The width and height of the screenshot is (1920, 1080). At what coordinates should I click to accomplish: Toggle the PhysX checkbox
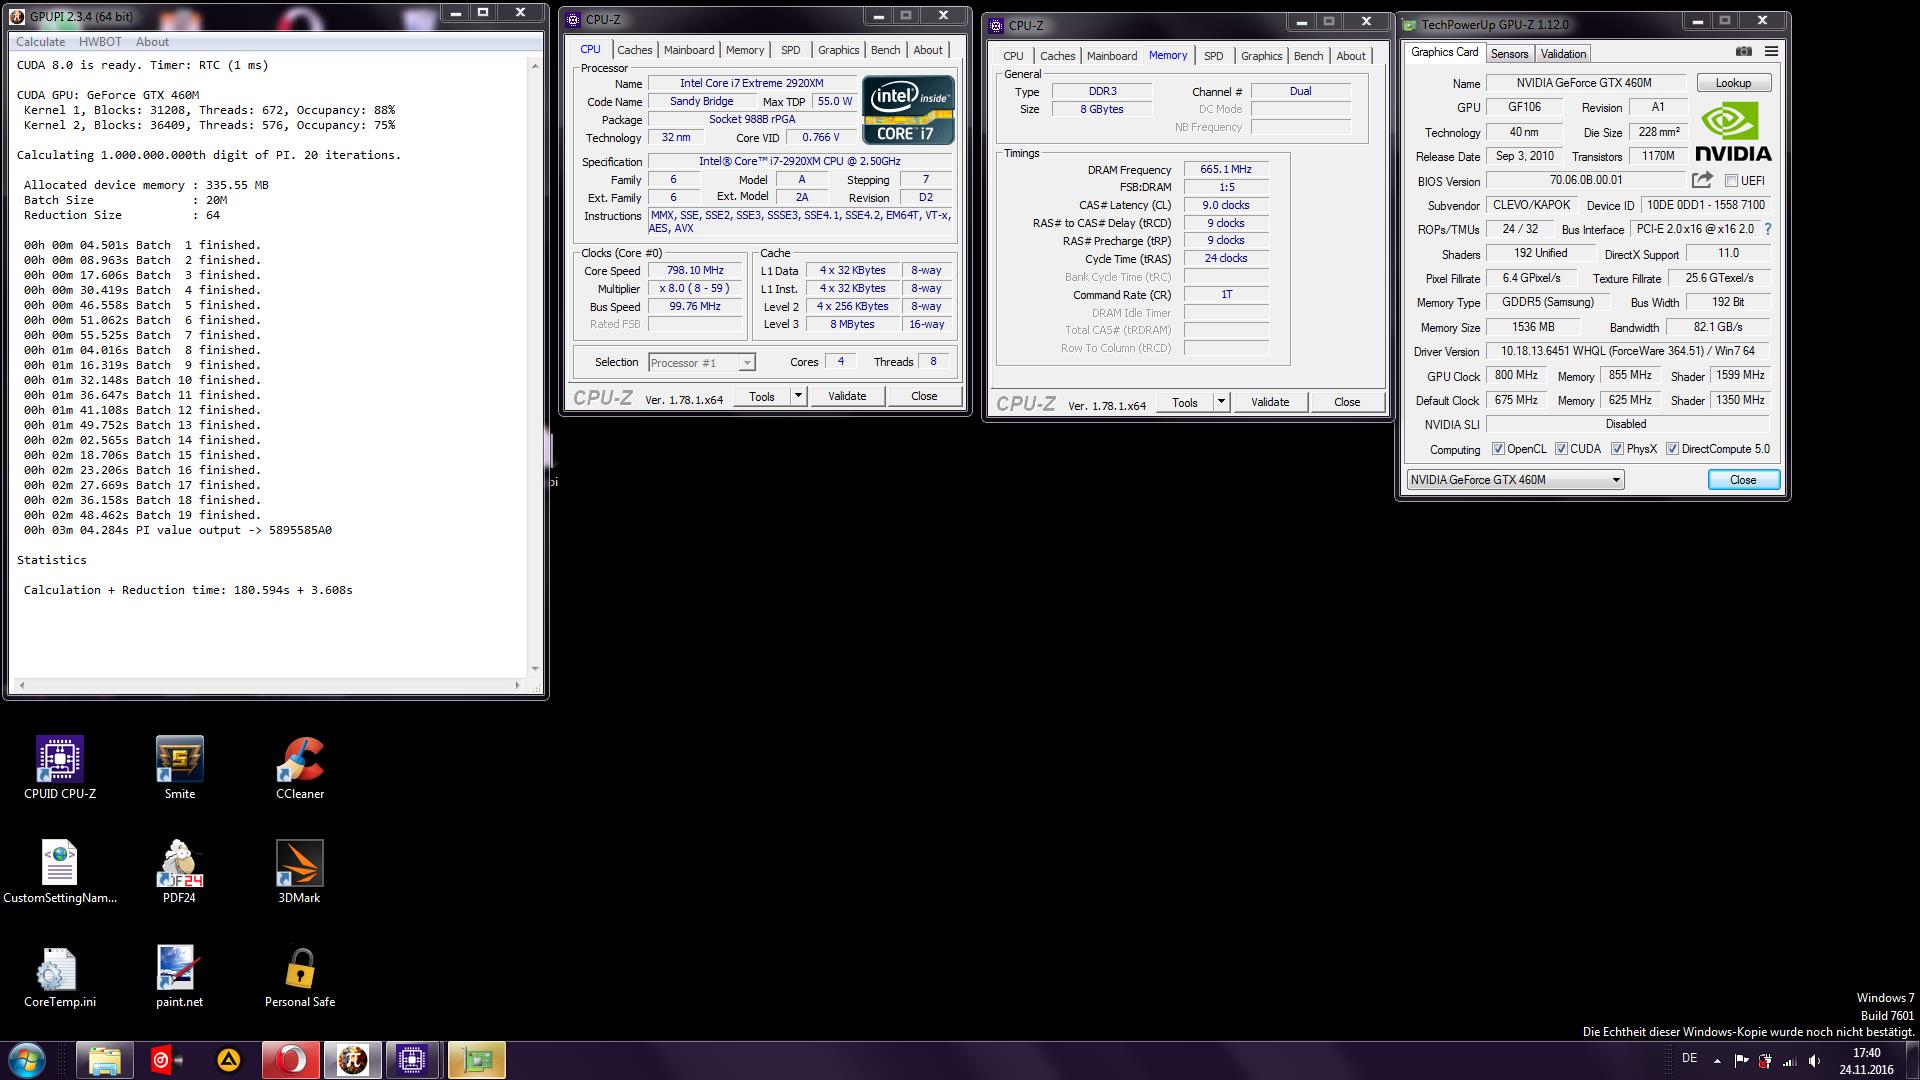click(1617, 449)
